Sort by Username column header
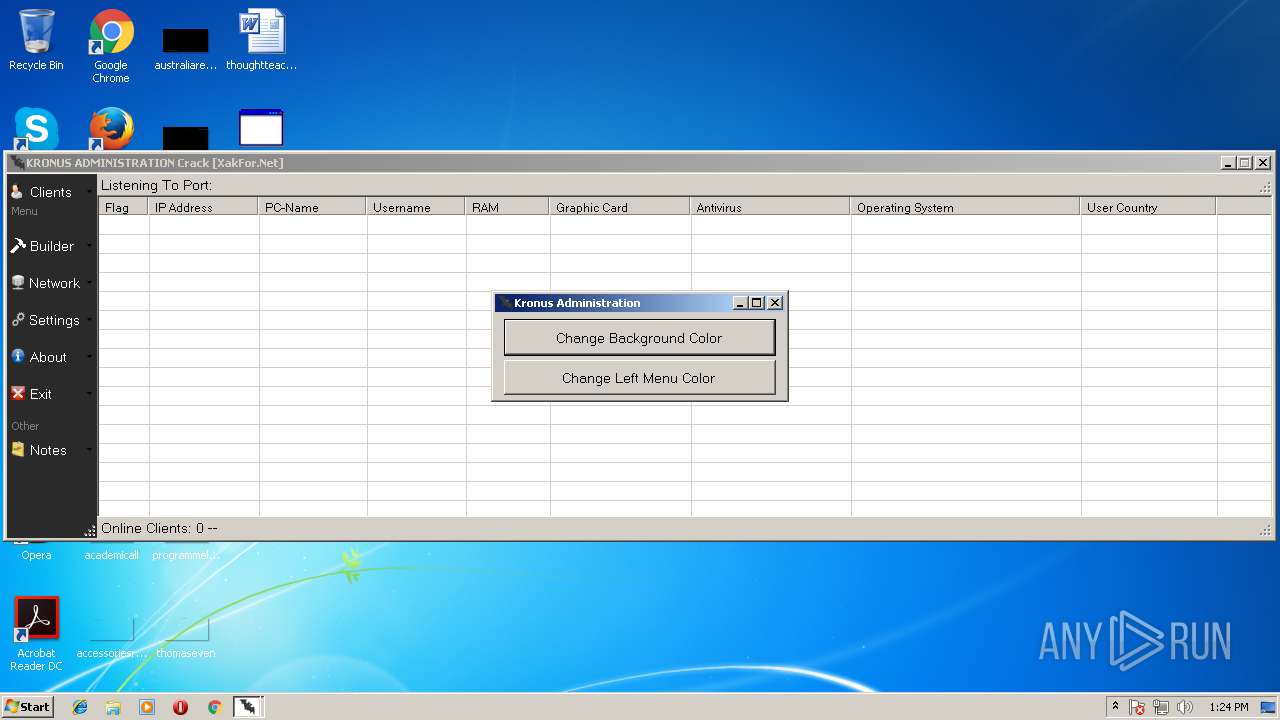This screenshot has width=1280, height=720. (x=416, y=207)
